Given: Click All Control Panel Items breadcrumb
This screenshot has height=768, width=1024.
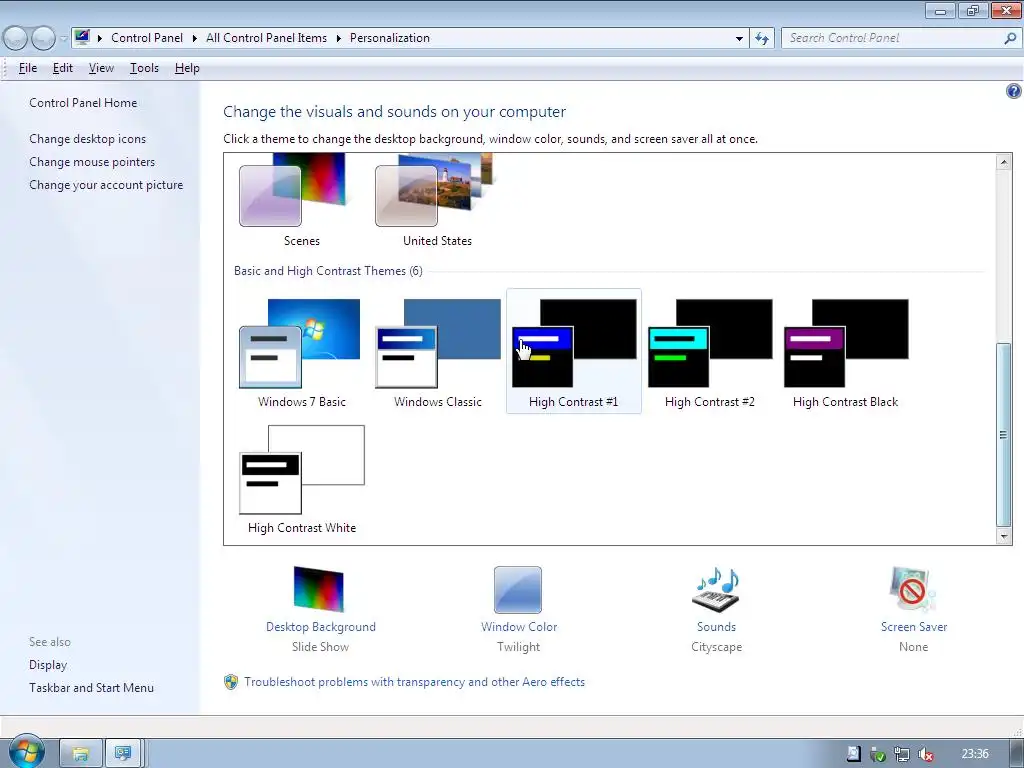Looking at the screenshot, I should pos(266,38).
